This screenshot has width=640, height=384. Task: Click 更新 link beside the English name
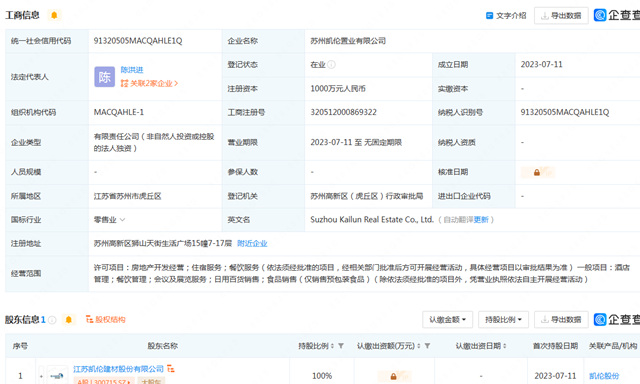click(x=481, y=220)
